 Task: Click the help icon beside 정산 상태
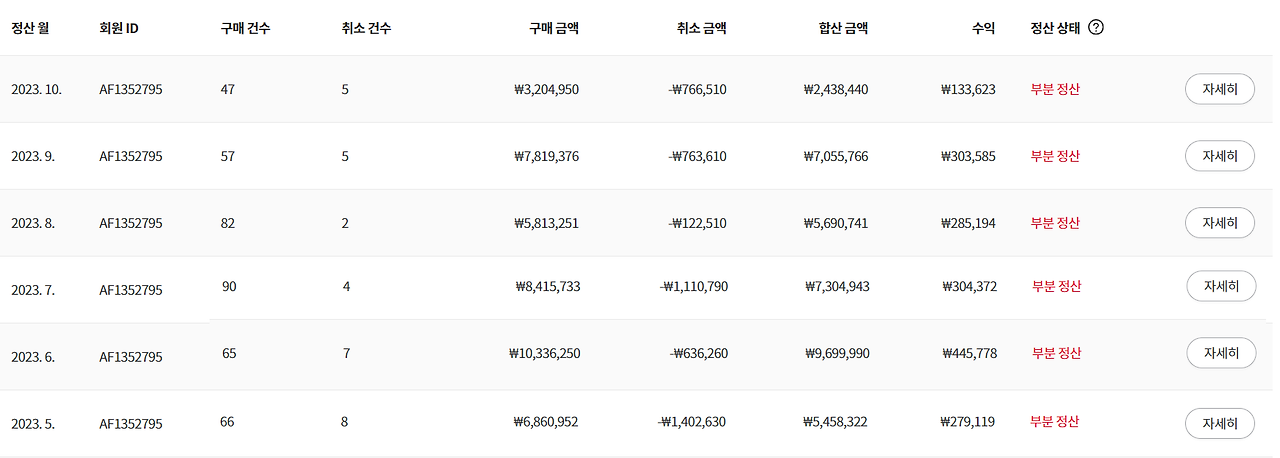(1096, 28)
